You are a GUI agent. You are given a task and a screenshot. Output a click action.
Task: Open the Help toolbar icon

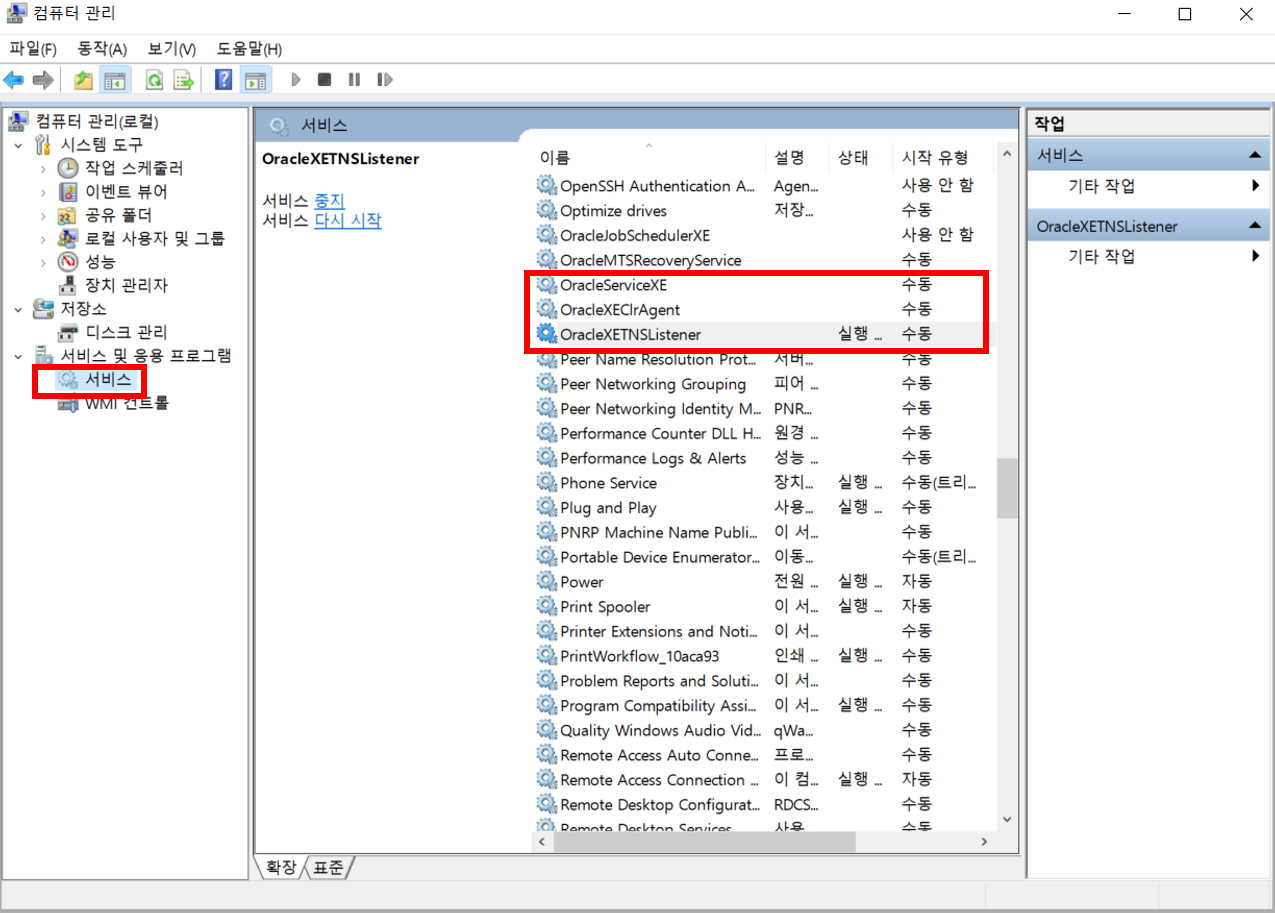[224, 79]
